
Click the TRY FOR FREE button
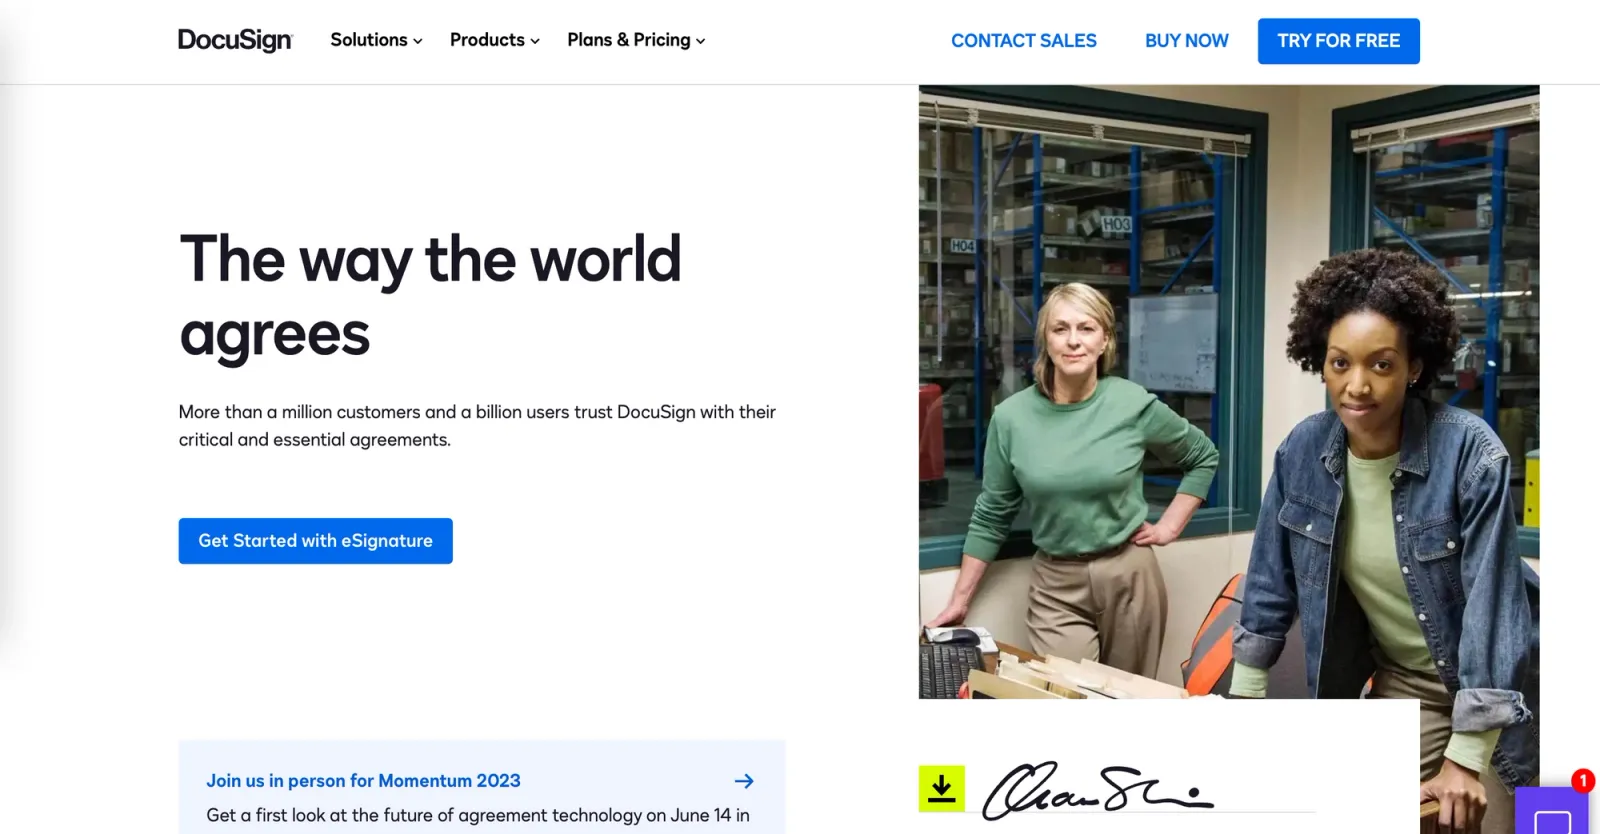coord(1338,41)
